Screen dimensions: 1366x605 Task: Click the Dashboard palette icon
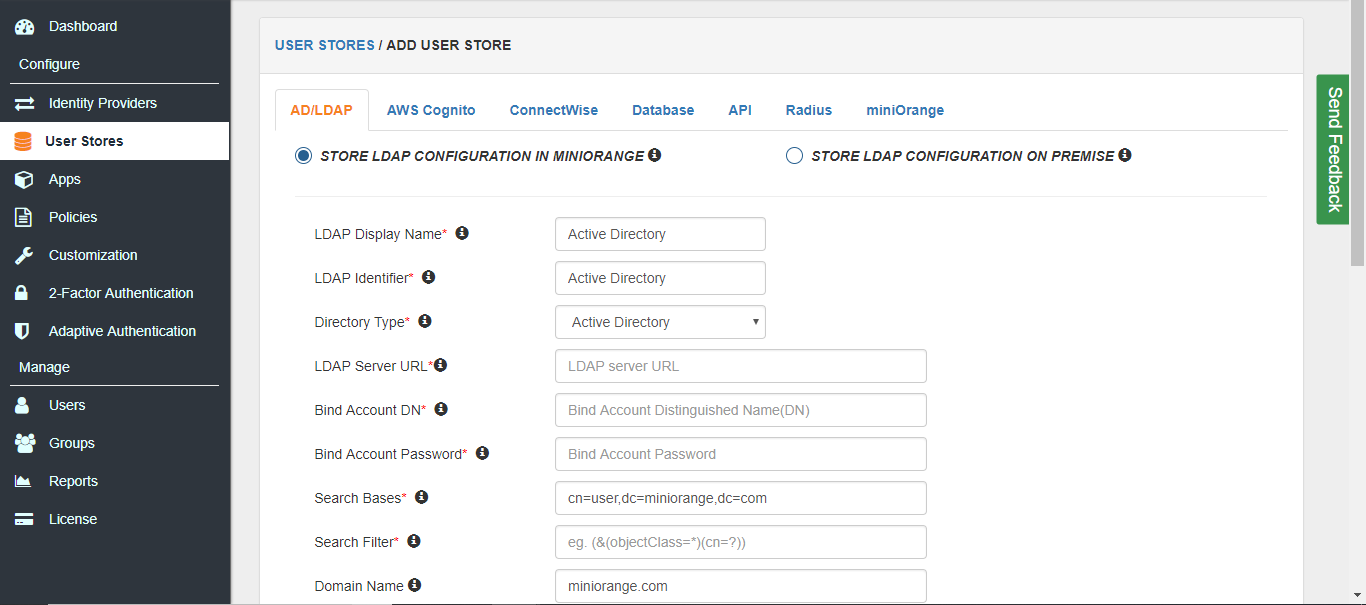[24, 27]
